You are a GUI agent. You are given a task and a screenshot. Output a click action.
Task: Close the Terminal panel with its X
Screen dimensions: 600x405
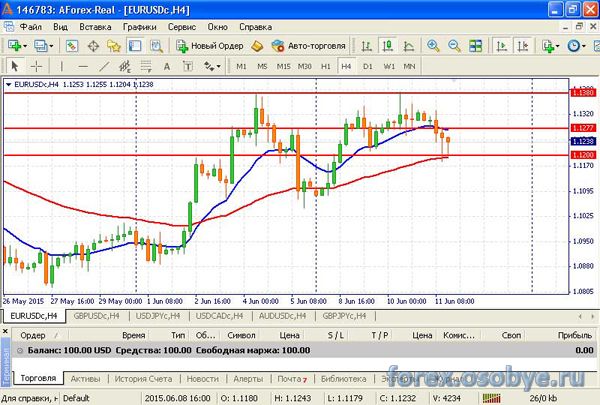click(x=5, y=331)
